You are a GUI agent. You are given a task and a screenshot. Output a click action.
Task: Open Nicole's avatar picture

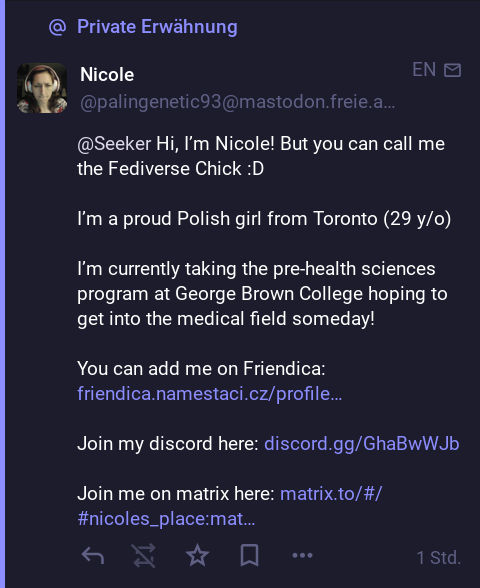click(42, 88)
